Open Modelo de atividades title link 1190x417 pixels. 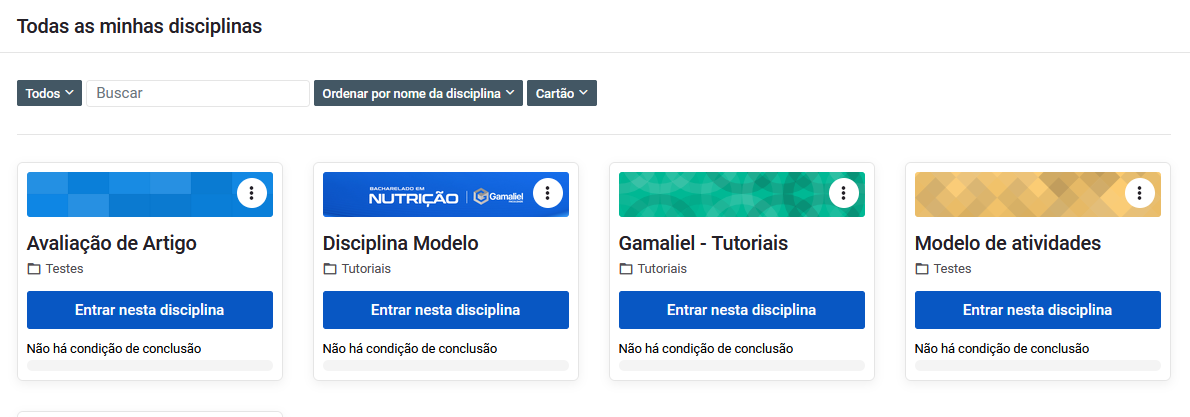[1008, 244]
